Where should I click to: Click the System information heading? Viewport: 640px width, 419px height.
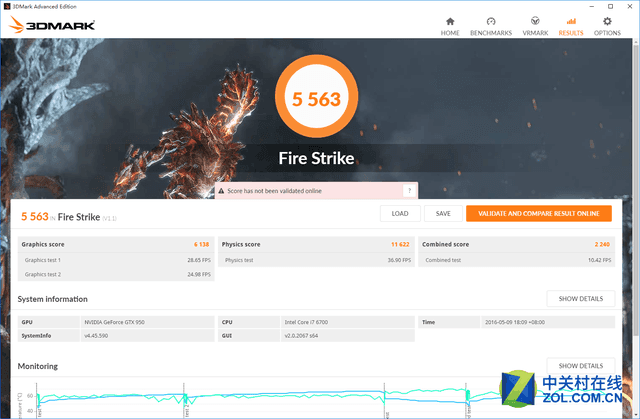pos(53,299)
